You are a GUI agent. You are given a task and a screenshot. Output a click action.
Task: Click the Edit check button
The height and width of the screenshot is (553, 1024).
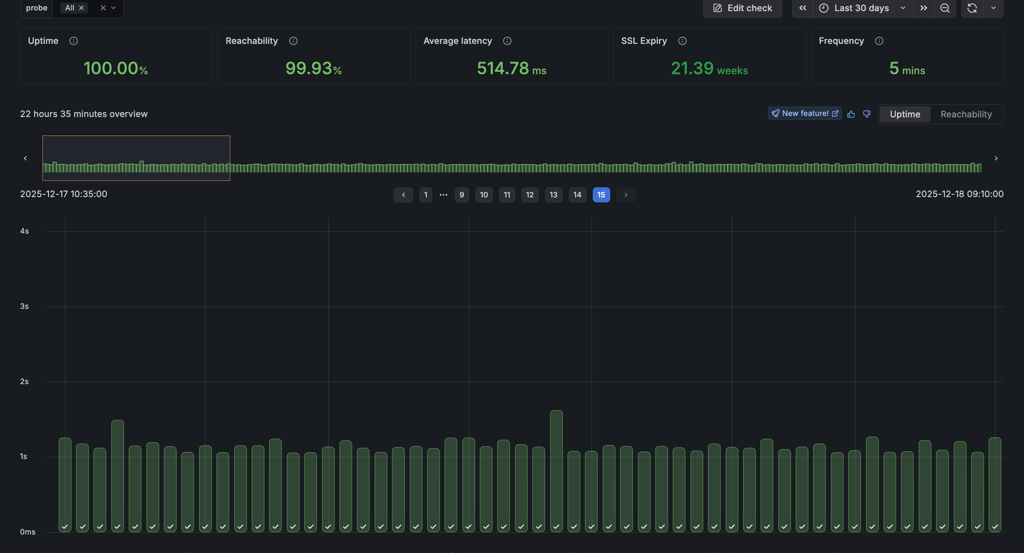pos(742,8)
